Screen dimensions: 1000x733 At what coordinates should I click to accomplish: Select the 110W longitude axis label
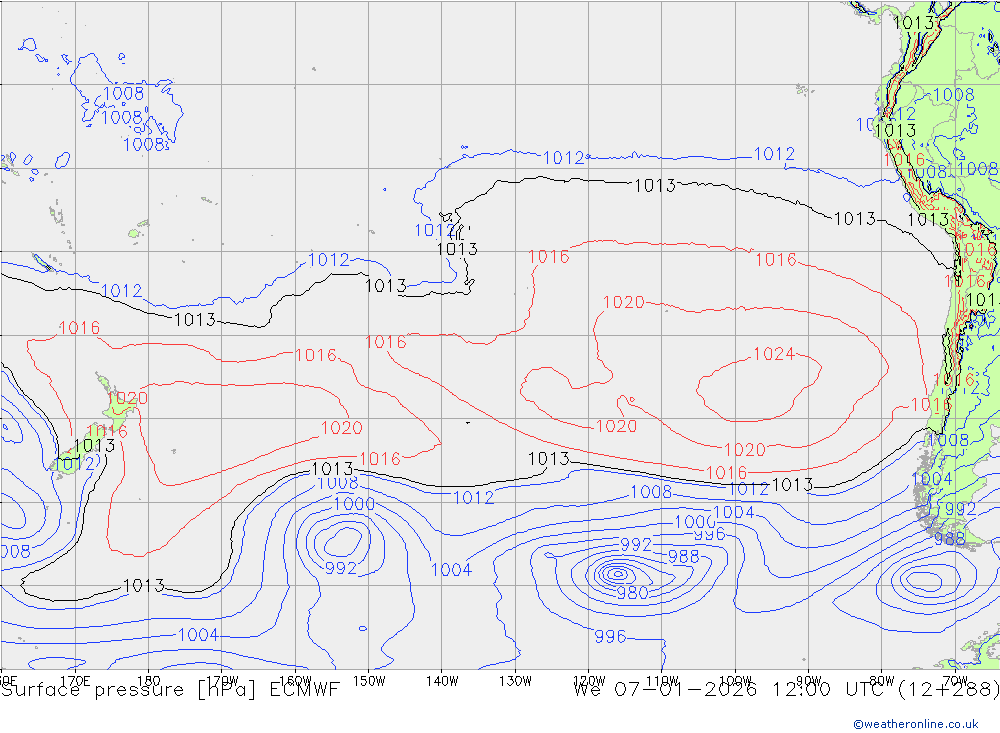pyautogui.click(x=662, y=681)
